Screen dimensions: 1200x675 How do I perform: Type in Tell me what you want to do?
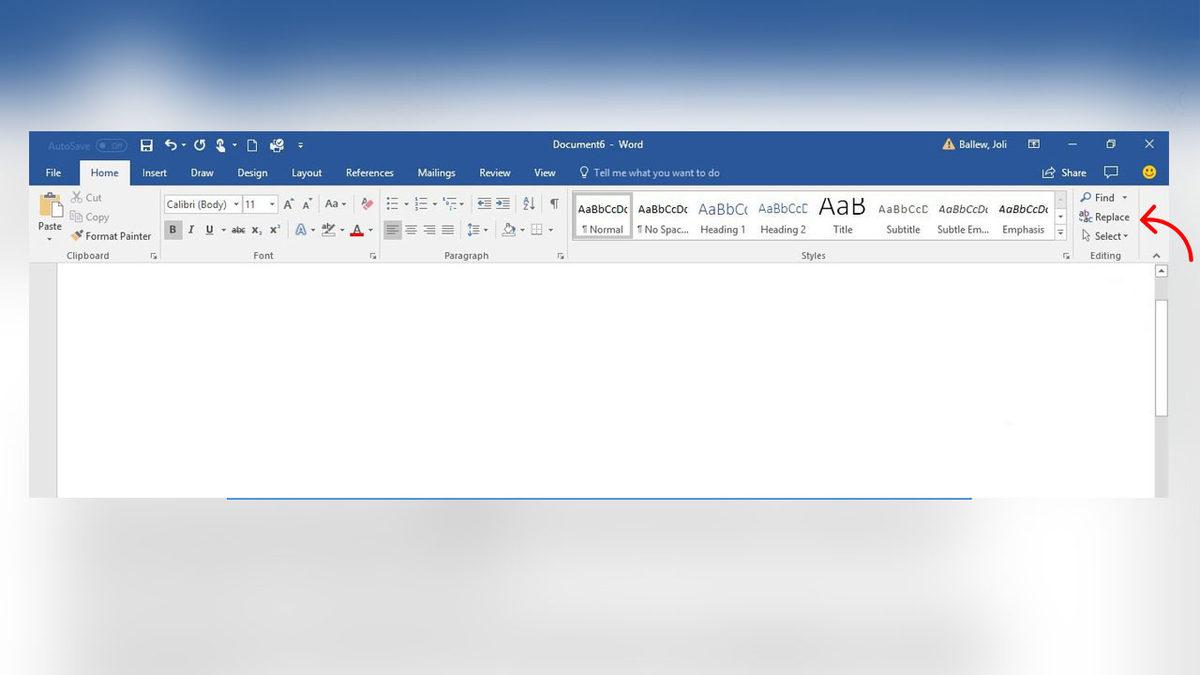(656, 173)
